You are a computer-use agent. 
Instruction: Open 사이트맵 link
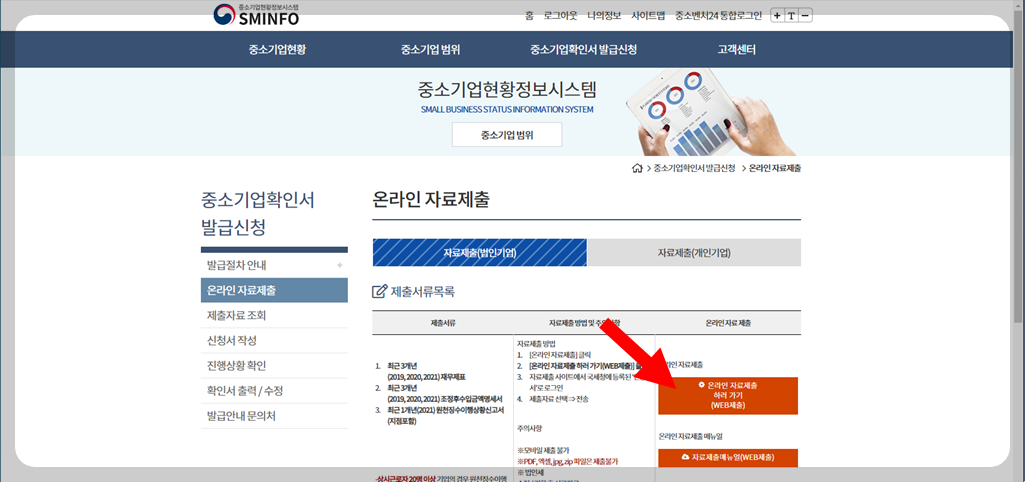click(x=648, y=16)
